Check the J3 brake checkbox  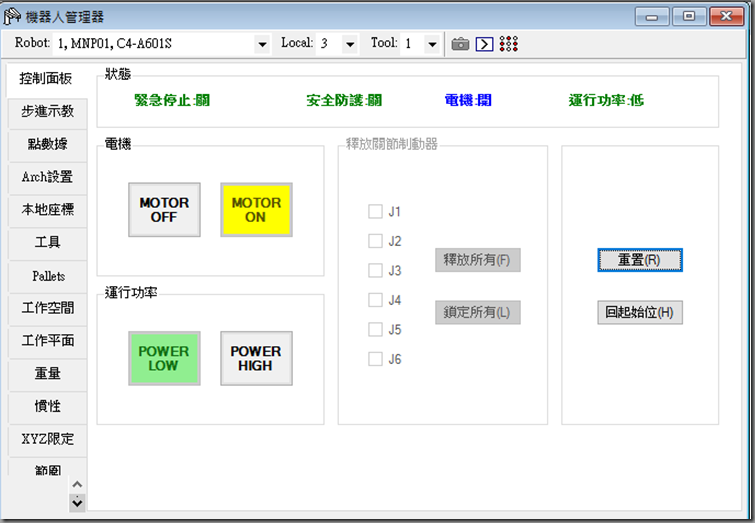tap(375, 270)
